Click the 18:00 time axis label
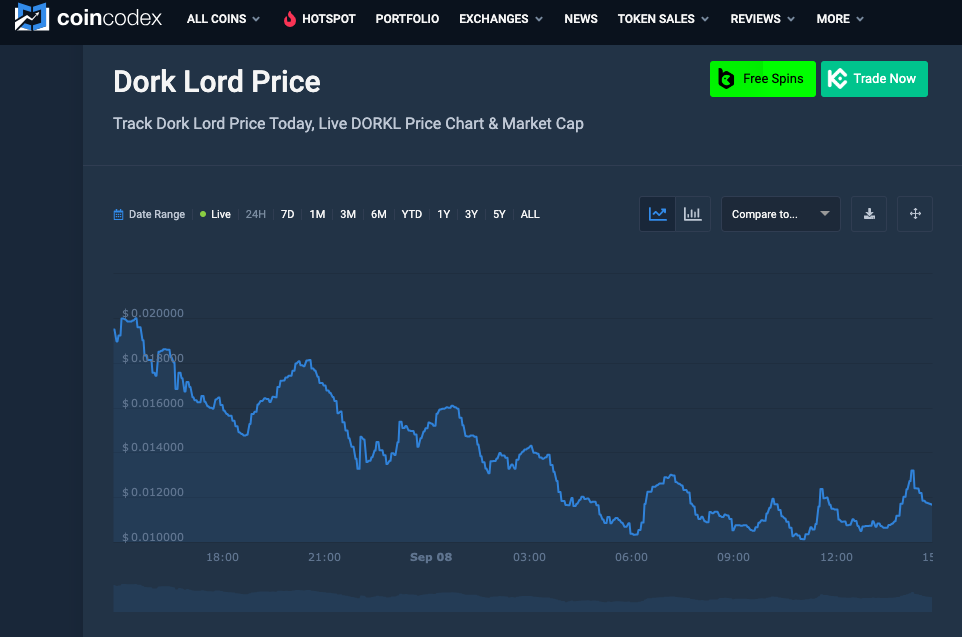Image resolution: width=962 pixels, height=637 pixels. (222, 557)
